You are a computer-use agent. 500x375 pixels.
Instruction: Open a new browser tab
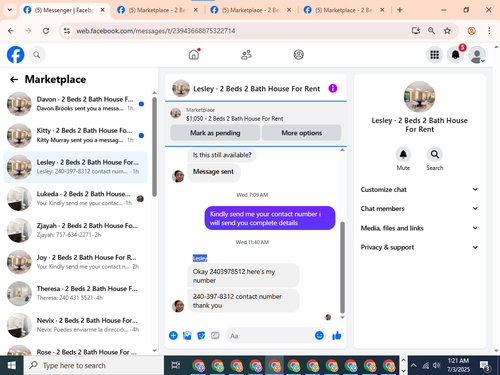pos(400,10)
